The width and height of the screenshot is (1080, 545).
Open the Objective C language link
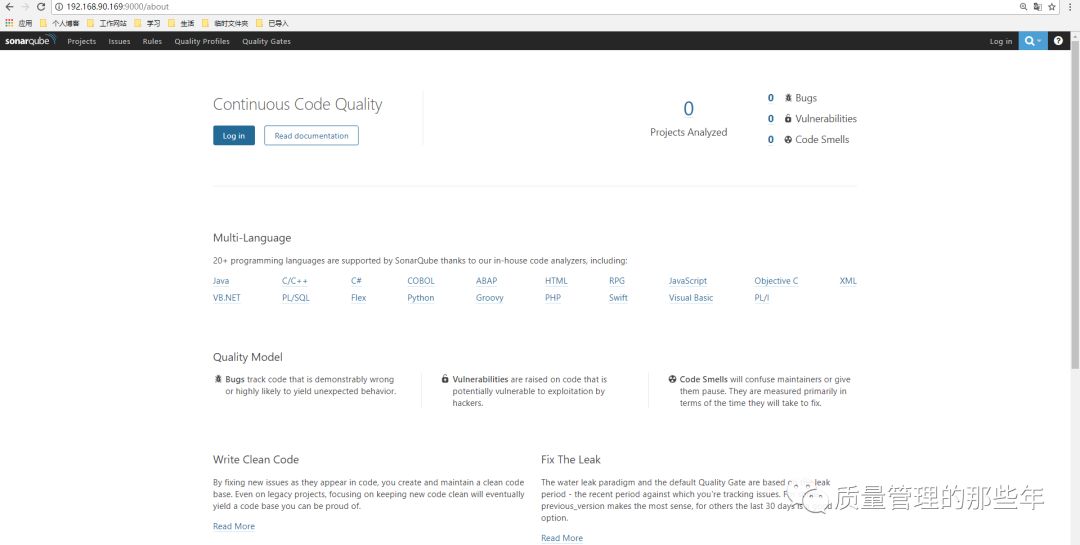776,281
